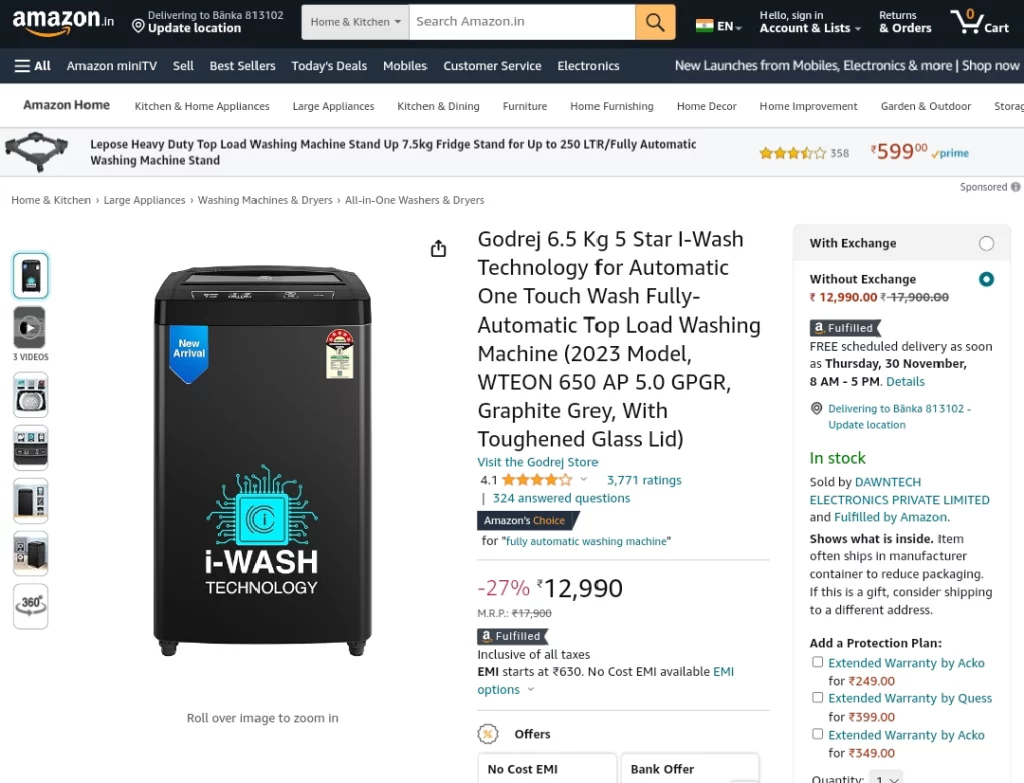
Task: Expand EMI options chevron
Action: tap(531, 690)
